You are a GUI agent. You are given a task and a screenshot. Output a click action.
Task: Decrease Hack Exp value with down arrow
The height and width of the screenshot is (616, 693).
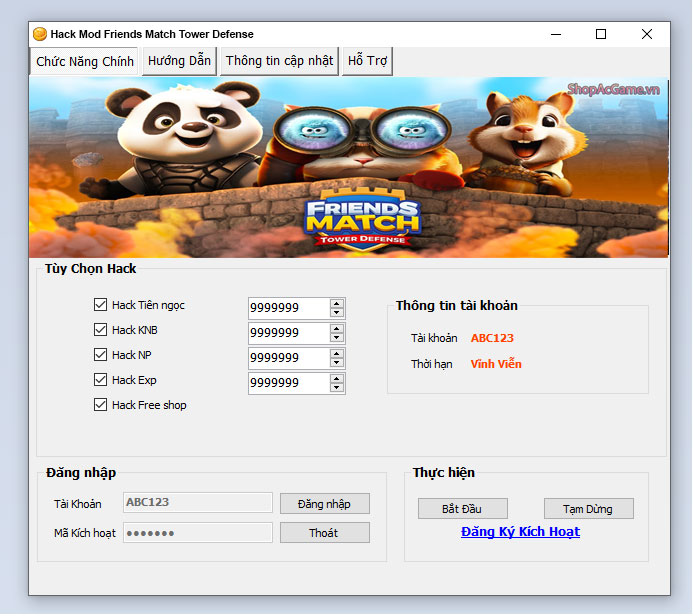click(x=337, y=388)
